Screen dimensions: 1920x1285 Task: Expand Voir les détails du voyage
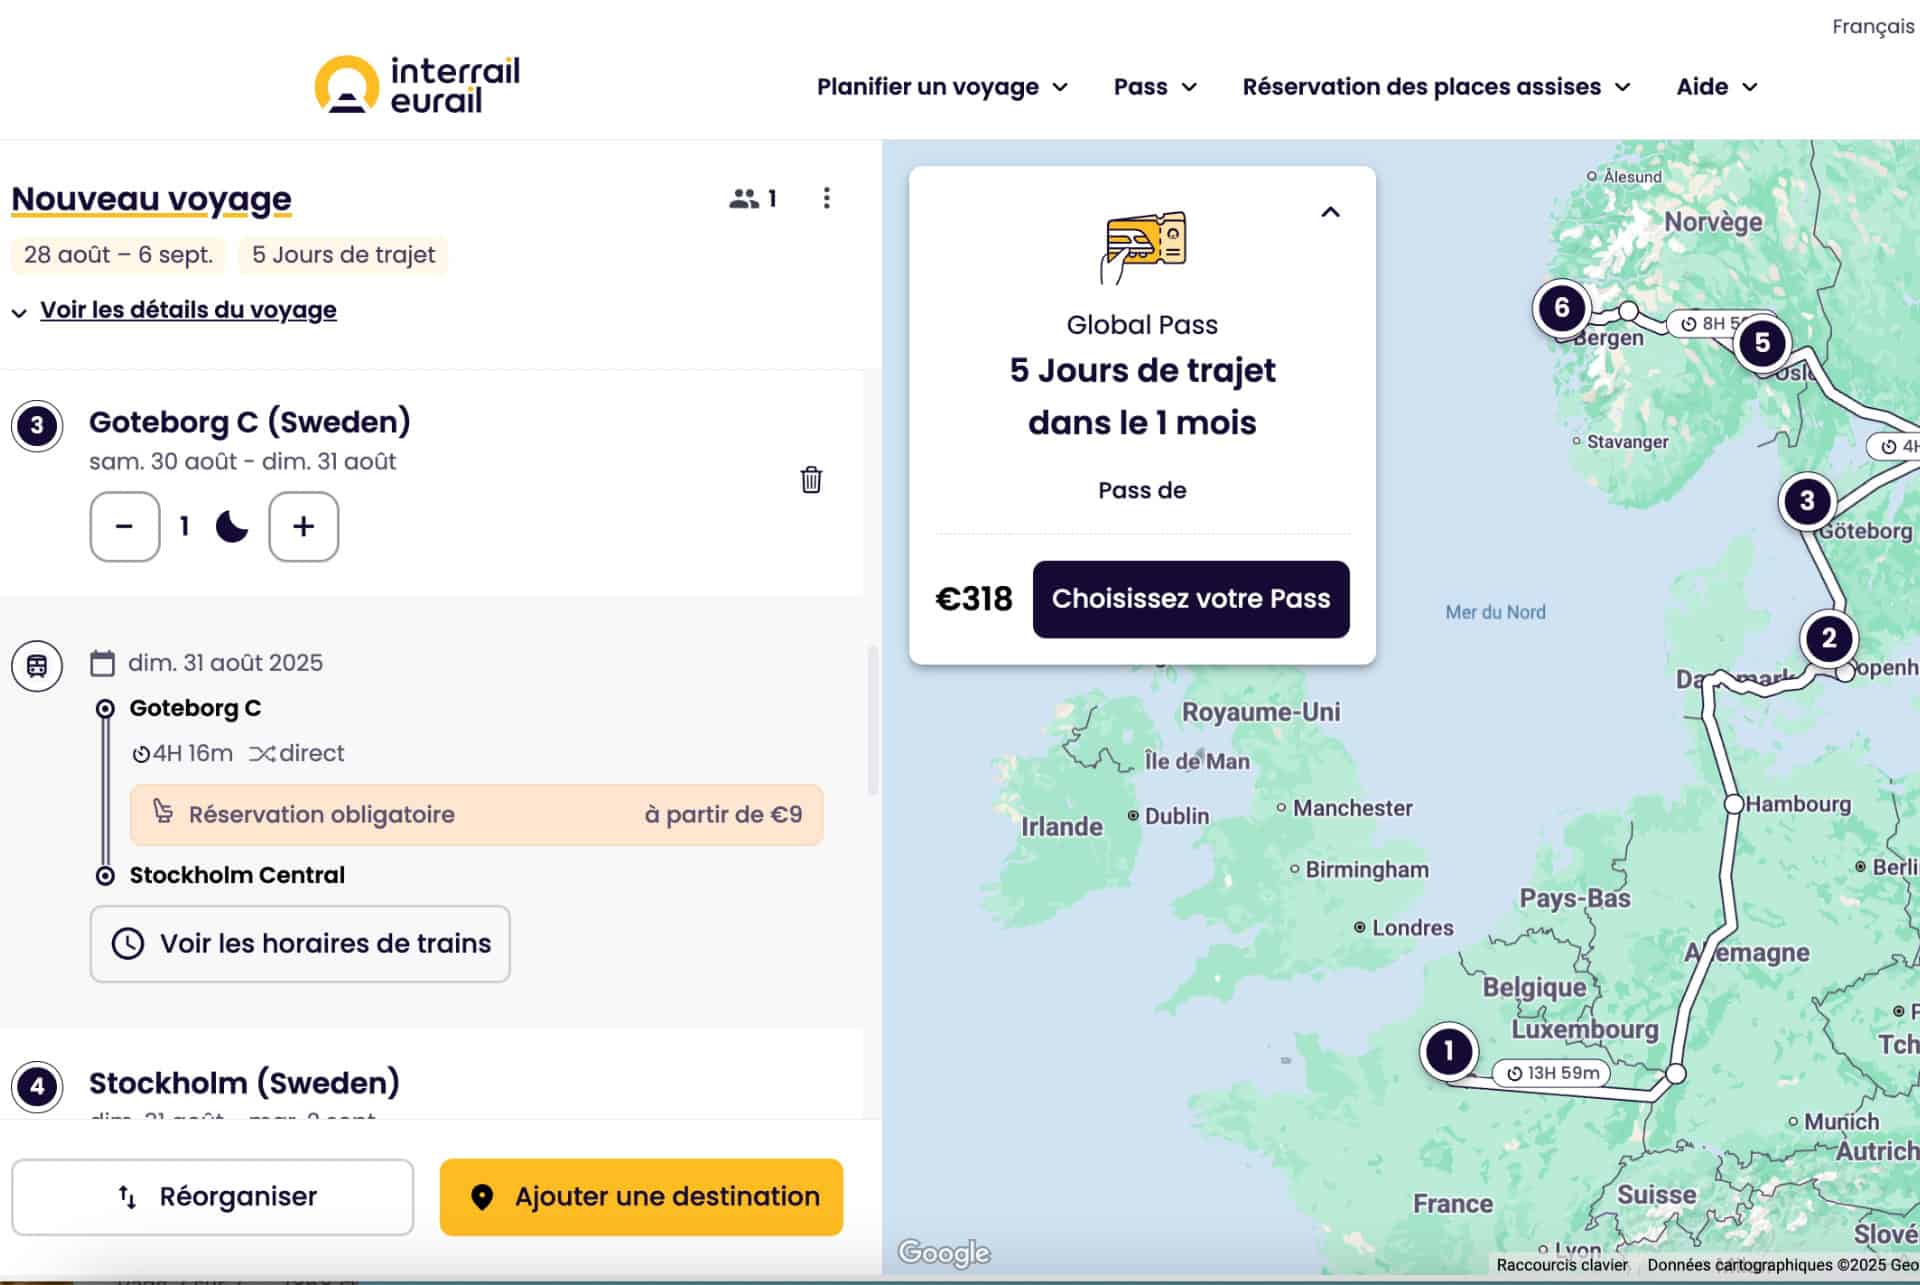pyautogui.click(x=188, y=310)
